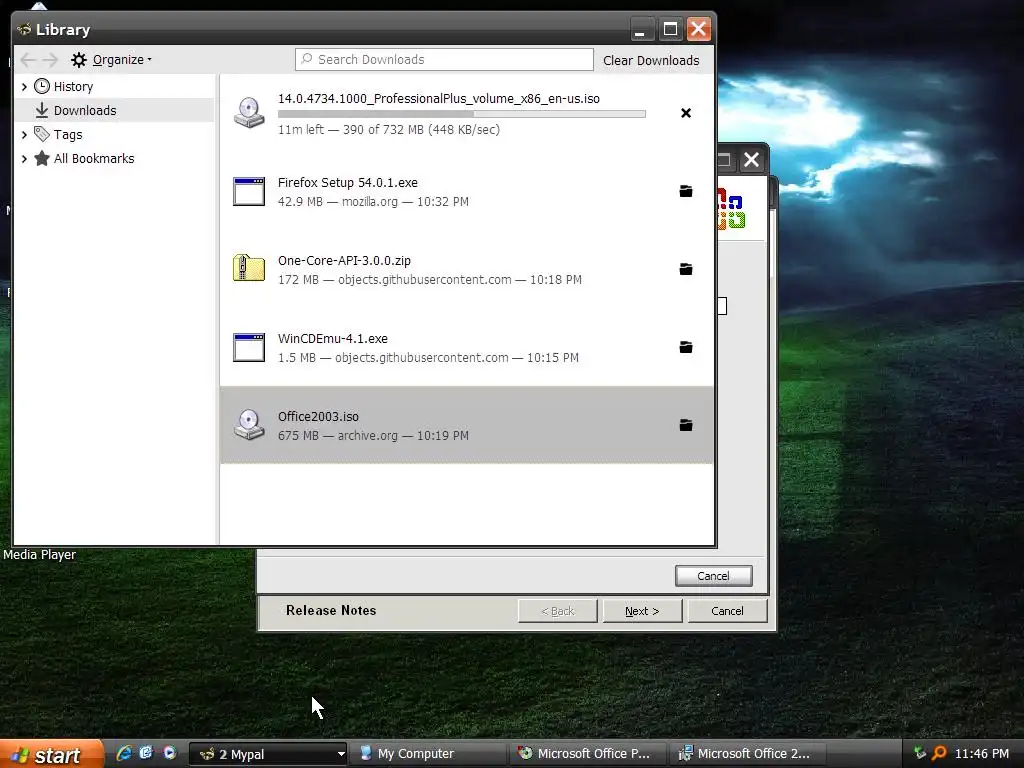Maximize the Library window
Viewport: 1024px width, 768px height.
tap(670, 29)
